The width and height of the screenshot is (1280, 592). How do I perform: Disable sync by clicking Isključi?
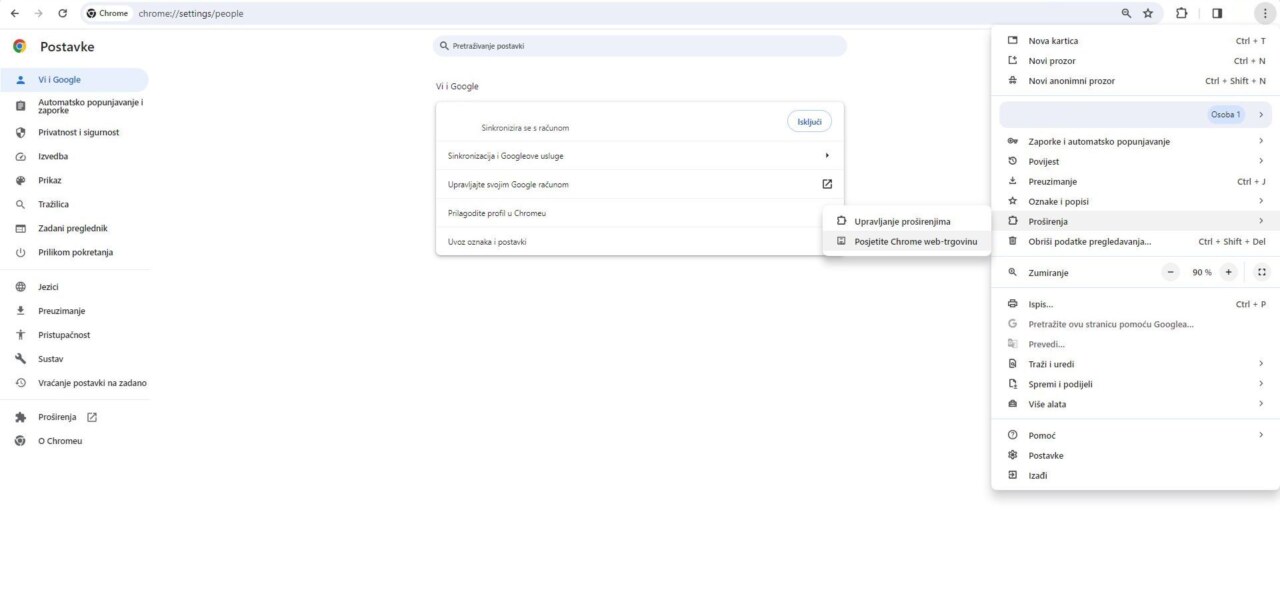point(808,120)
